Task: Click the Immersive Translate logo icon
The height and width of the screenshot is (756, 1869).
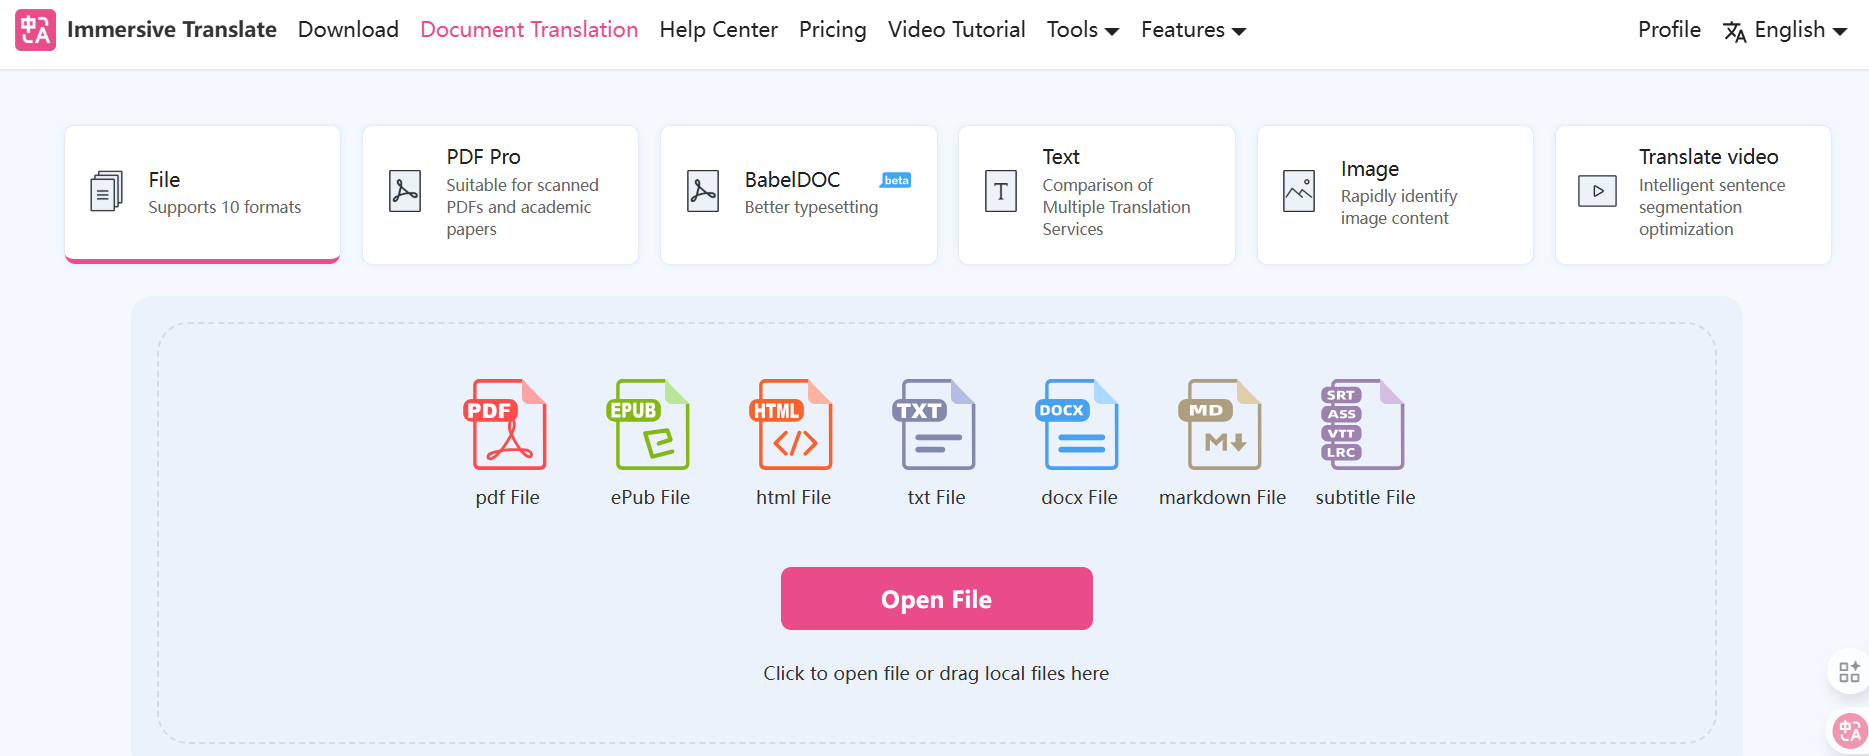Action: [x=35, y=30]
